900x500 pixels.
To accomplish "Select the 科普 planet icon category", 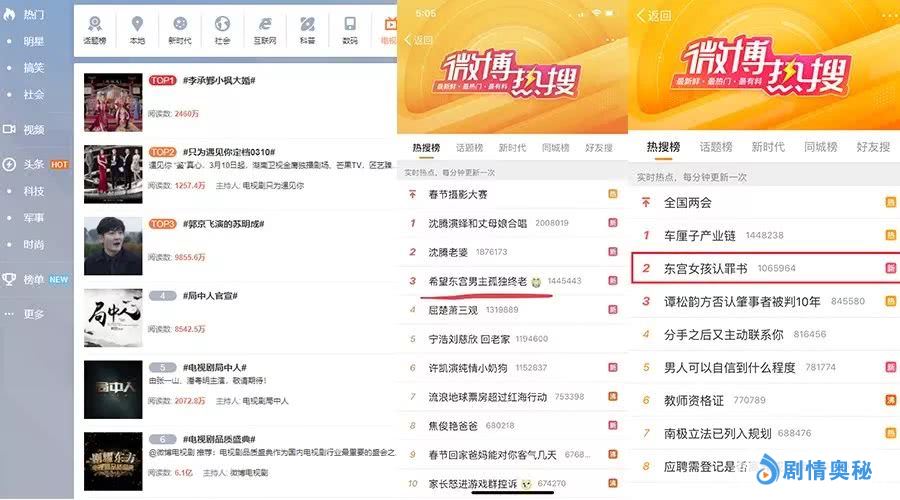I will click(x=308, y=28).
